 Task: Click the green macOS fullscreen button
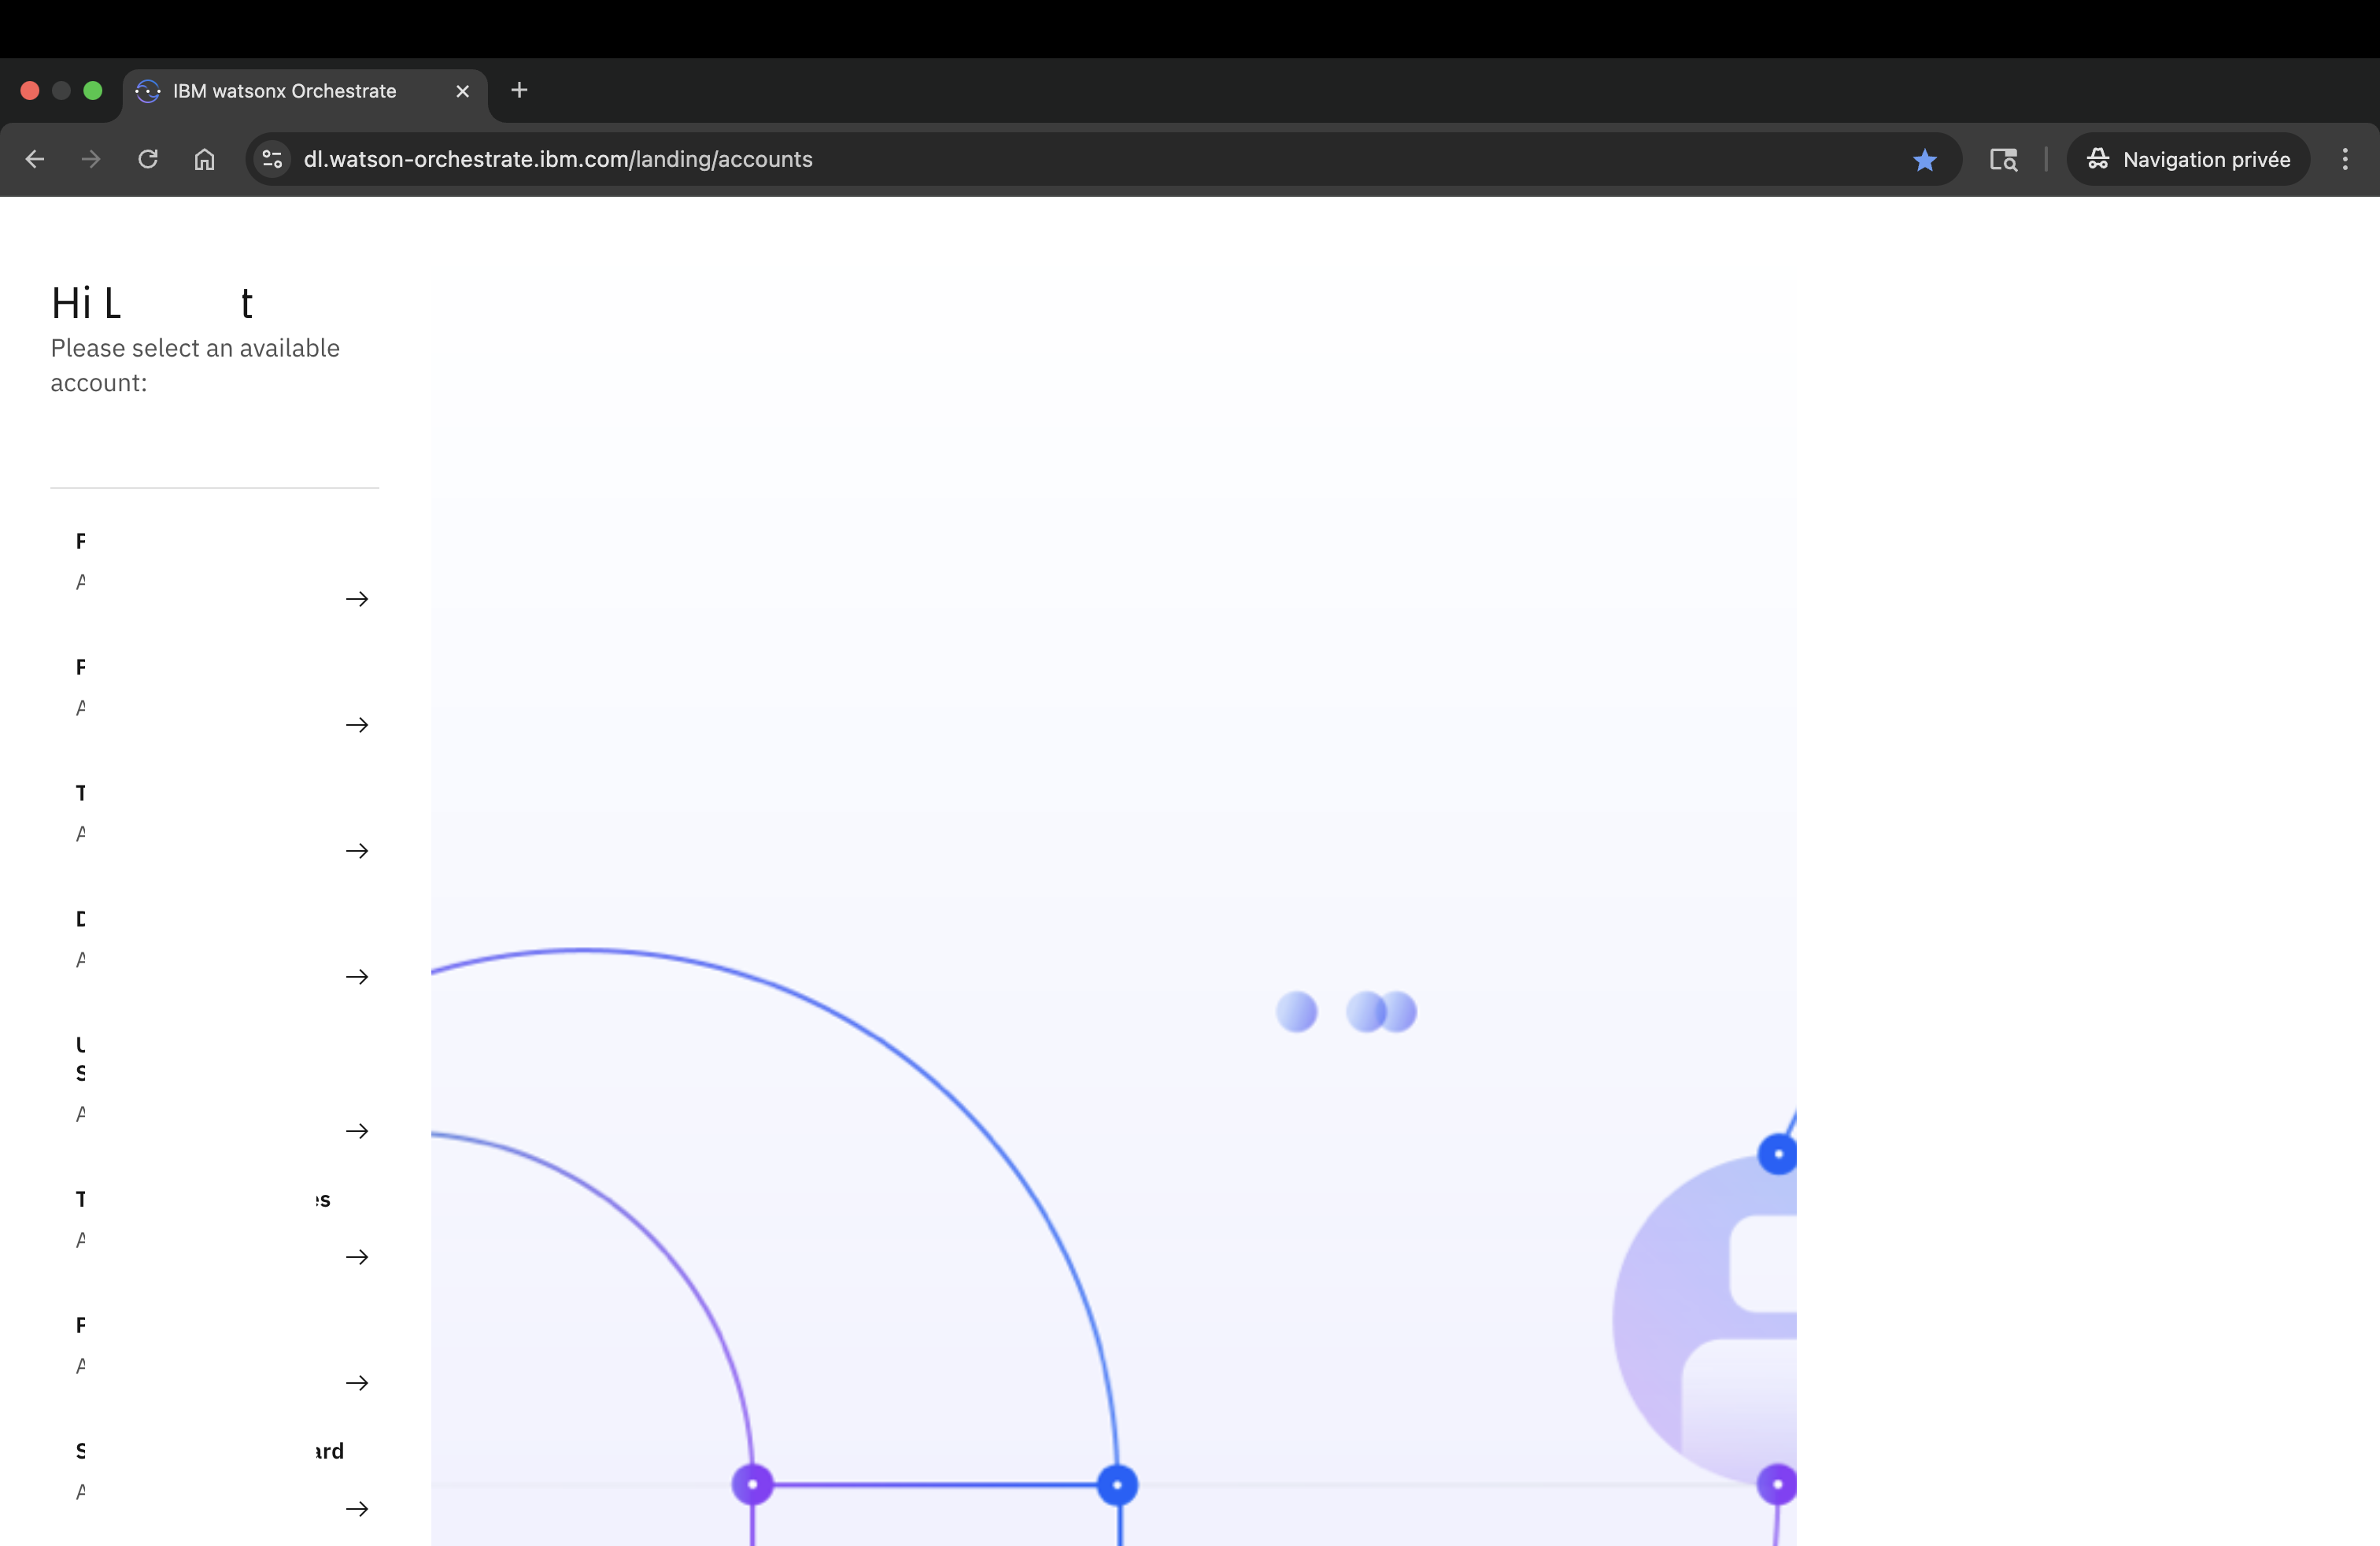[x=93, y=91]
